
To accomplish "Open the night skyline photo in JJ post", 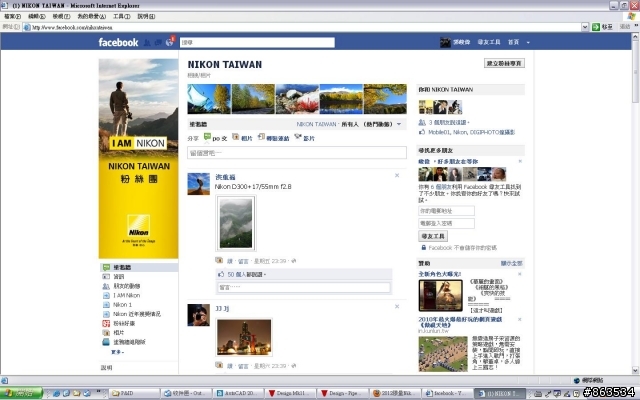I will (x=244, y=337).
